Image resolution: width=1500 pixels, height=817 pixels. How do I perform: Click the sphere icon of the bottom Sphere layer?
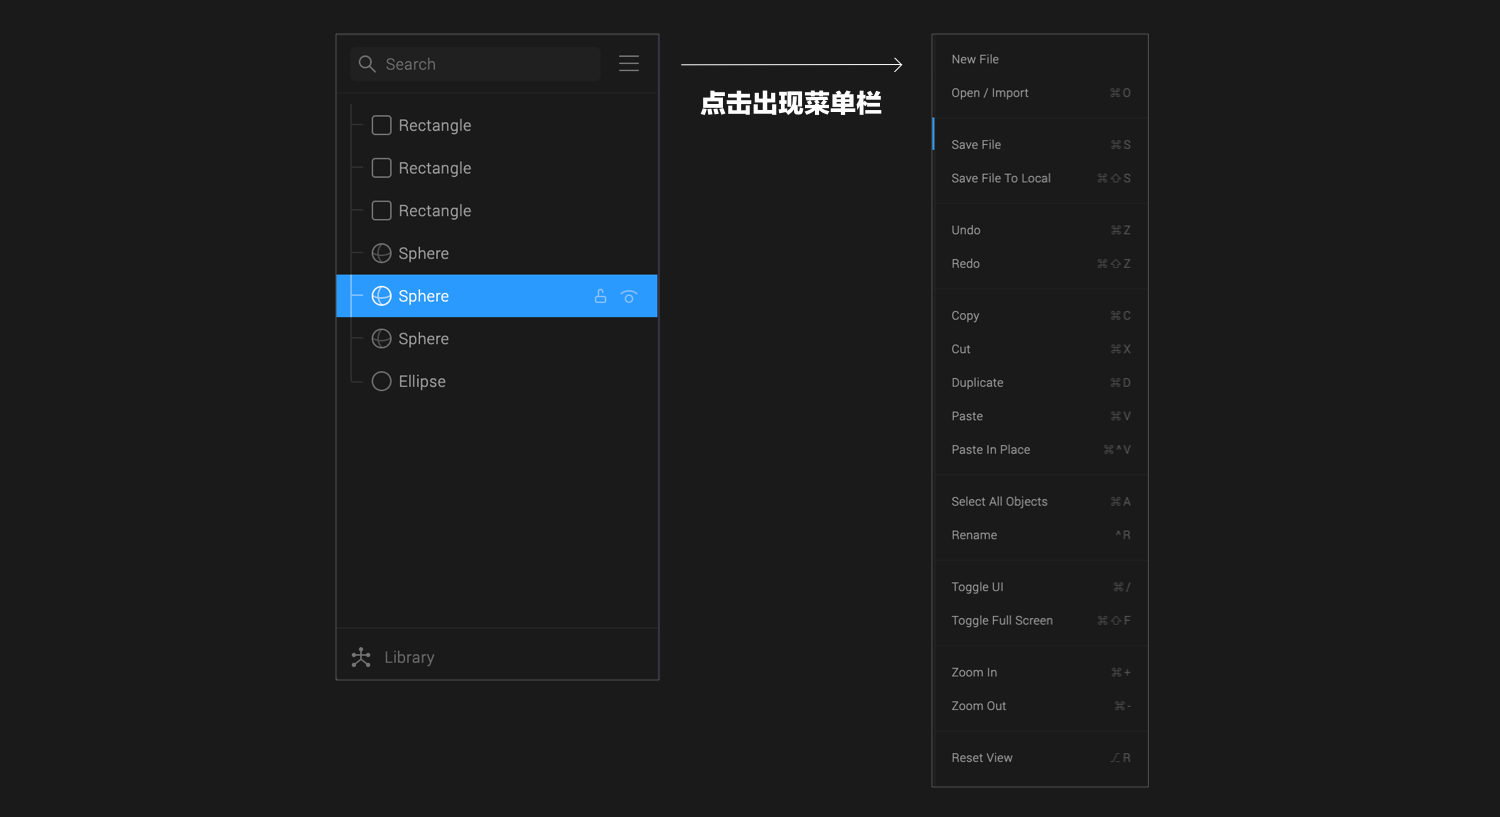click(381, 338)
